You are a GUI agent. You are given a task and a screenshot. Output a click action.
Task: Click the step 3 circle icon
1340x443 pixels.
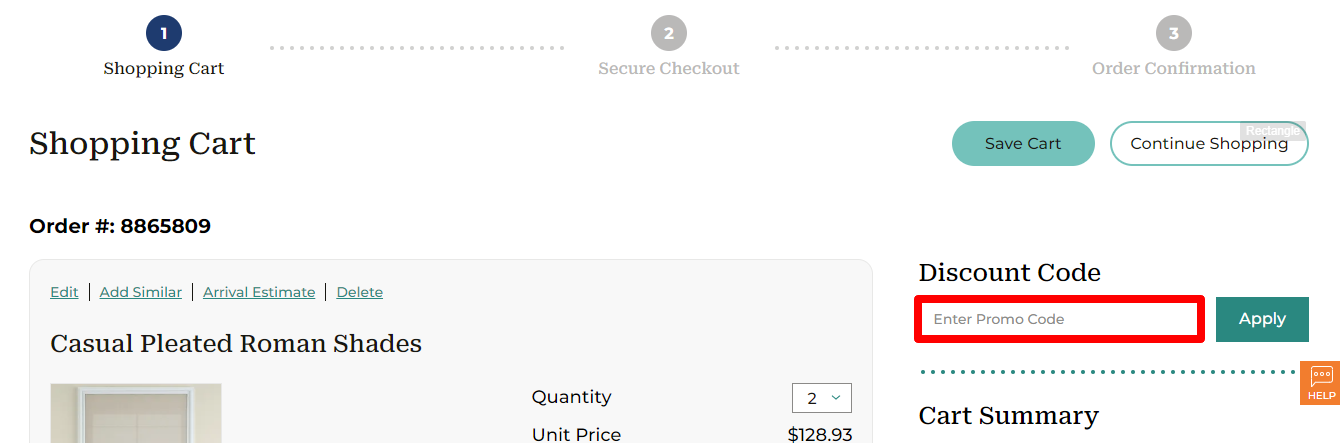click(1173, 33)
